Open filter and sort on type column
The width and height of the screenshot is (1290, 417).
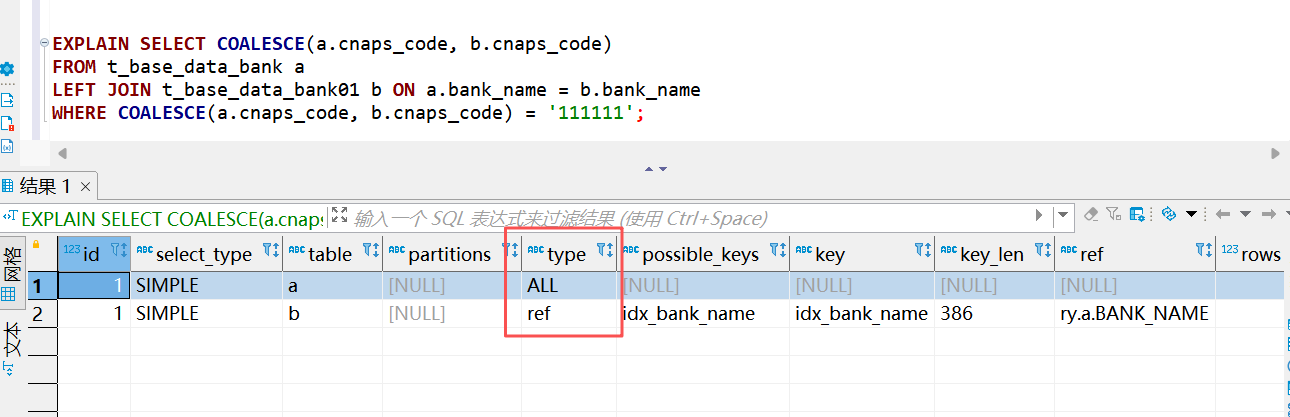[604, 252]
